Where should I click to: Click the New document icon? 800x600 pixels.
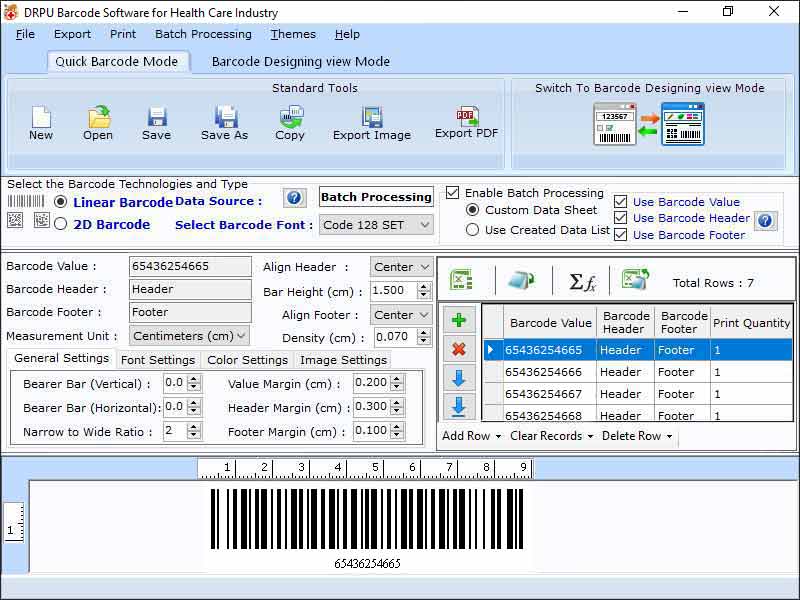(41, 117)
